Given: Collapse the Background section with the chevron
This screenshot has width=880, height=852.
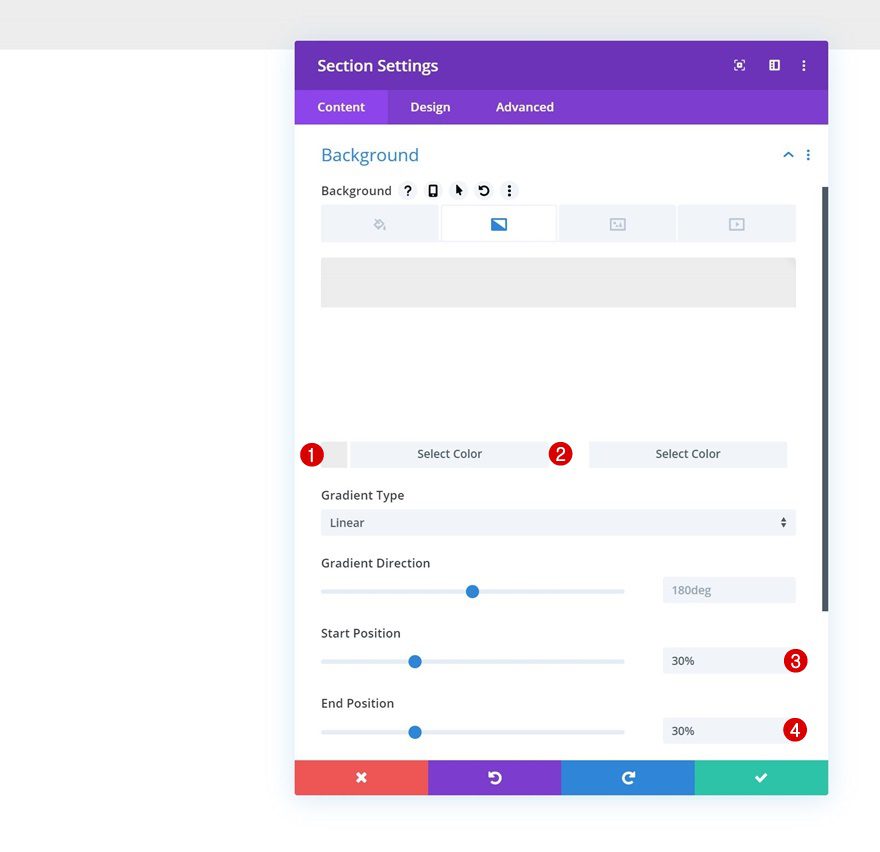Looking at the screenshot, I should [788, 155].
